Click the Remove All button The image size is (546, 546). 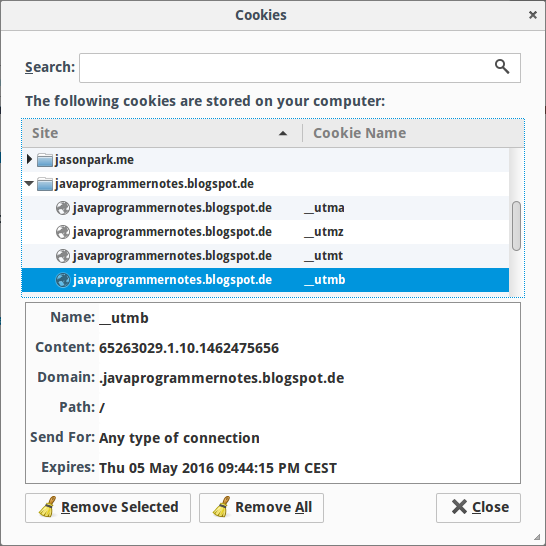point(261,508)
